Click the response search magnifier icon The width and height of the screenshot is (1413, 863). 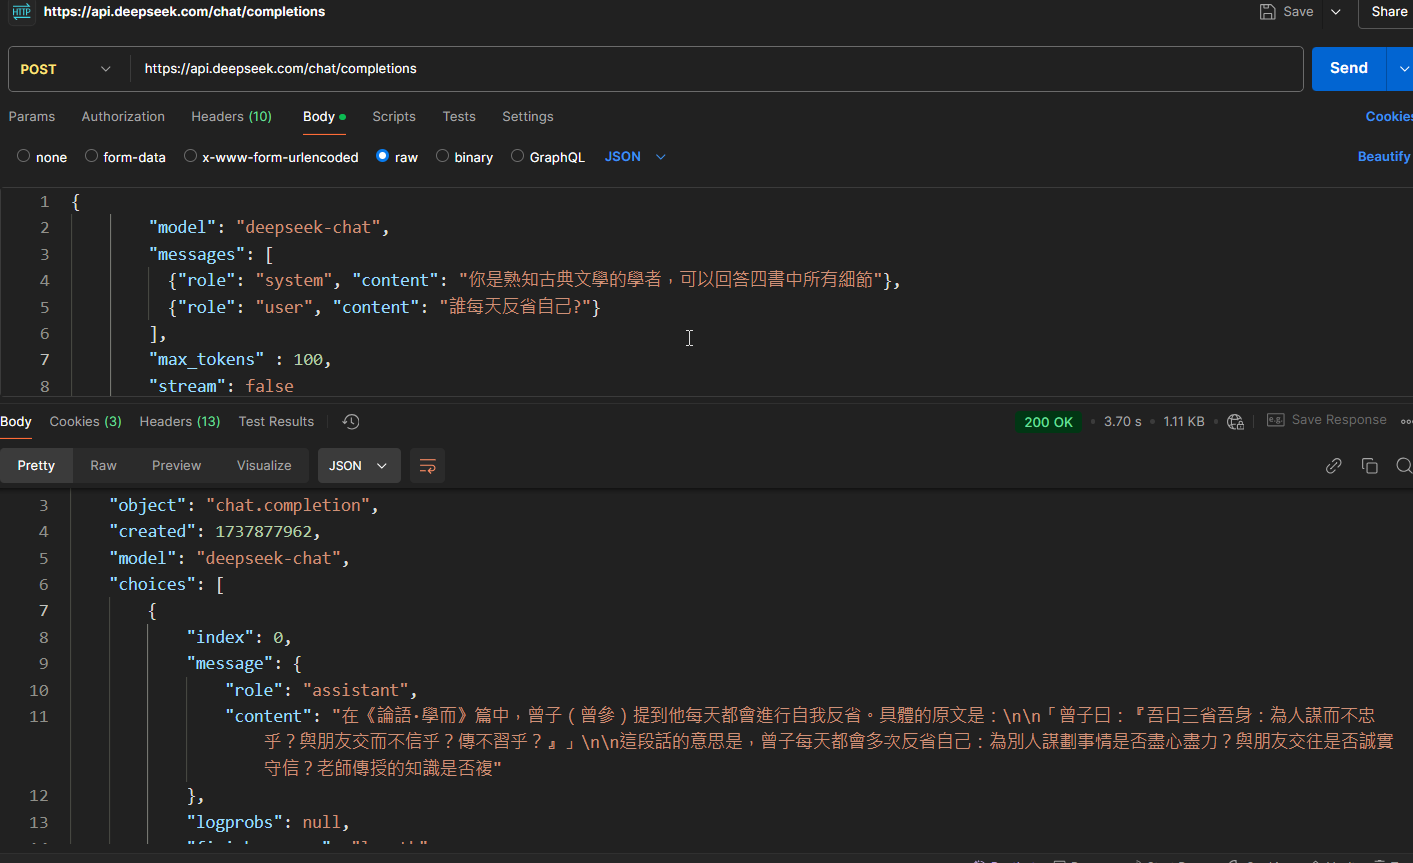[x=1404, y=466]
